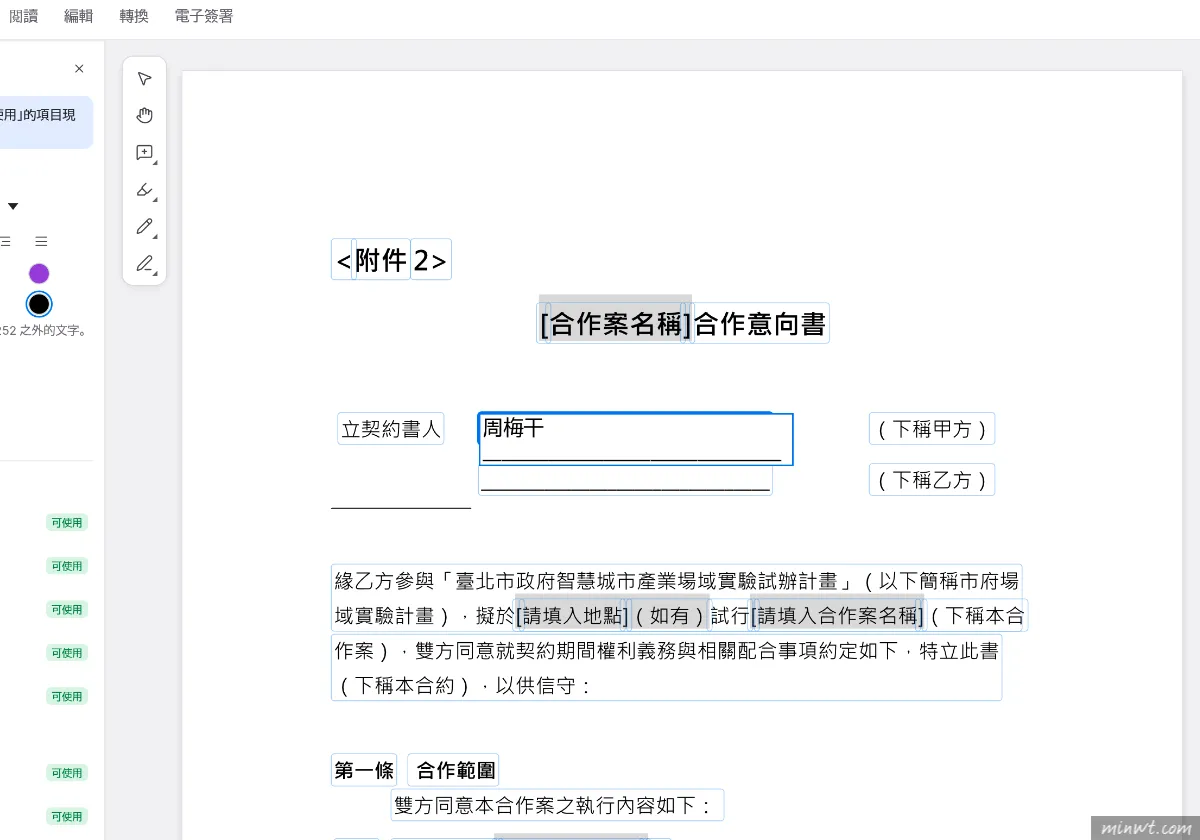Viewport: 1200px width, 840px height.
Task: Select the (如有) text box
Action: (670, 616)
